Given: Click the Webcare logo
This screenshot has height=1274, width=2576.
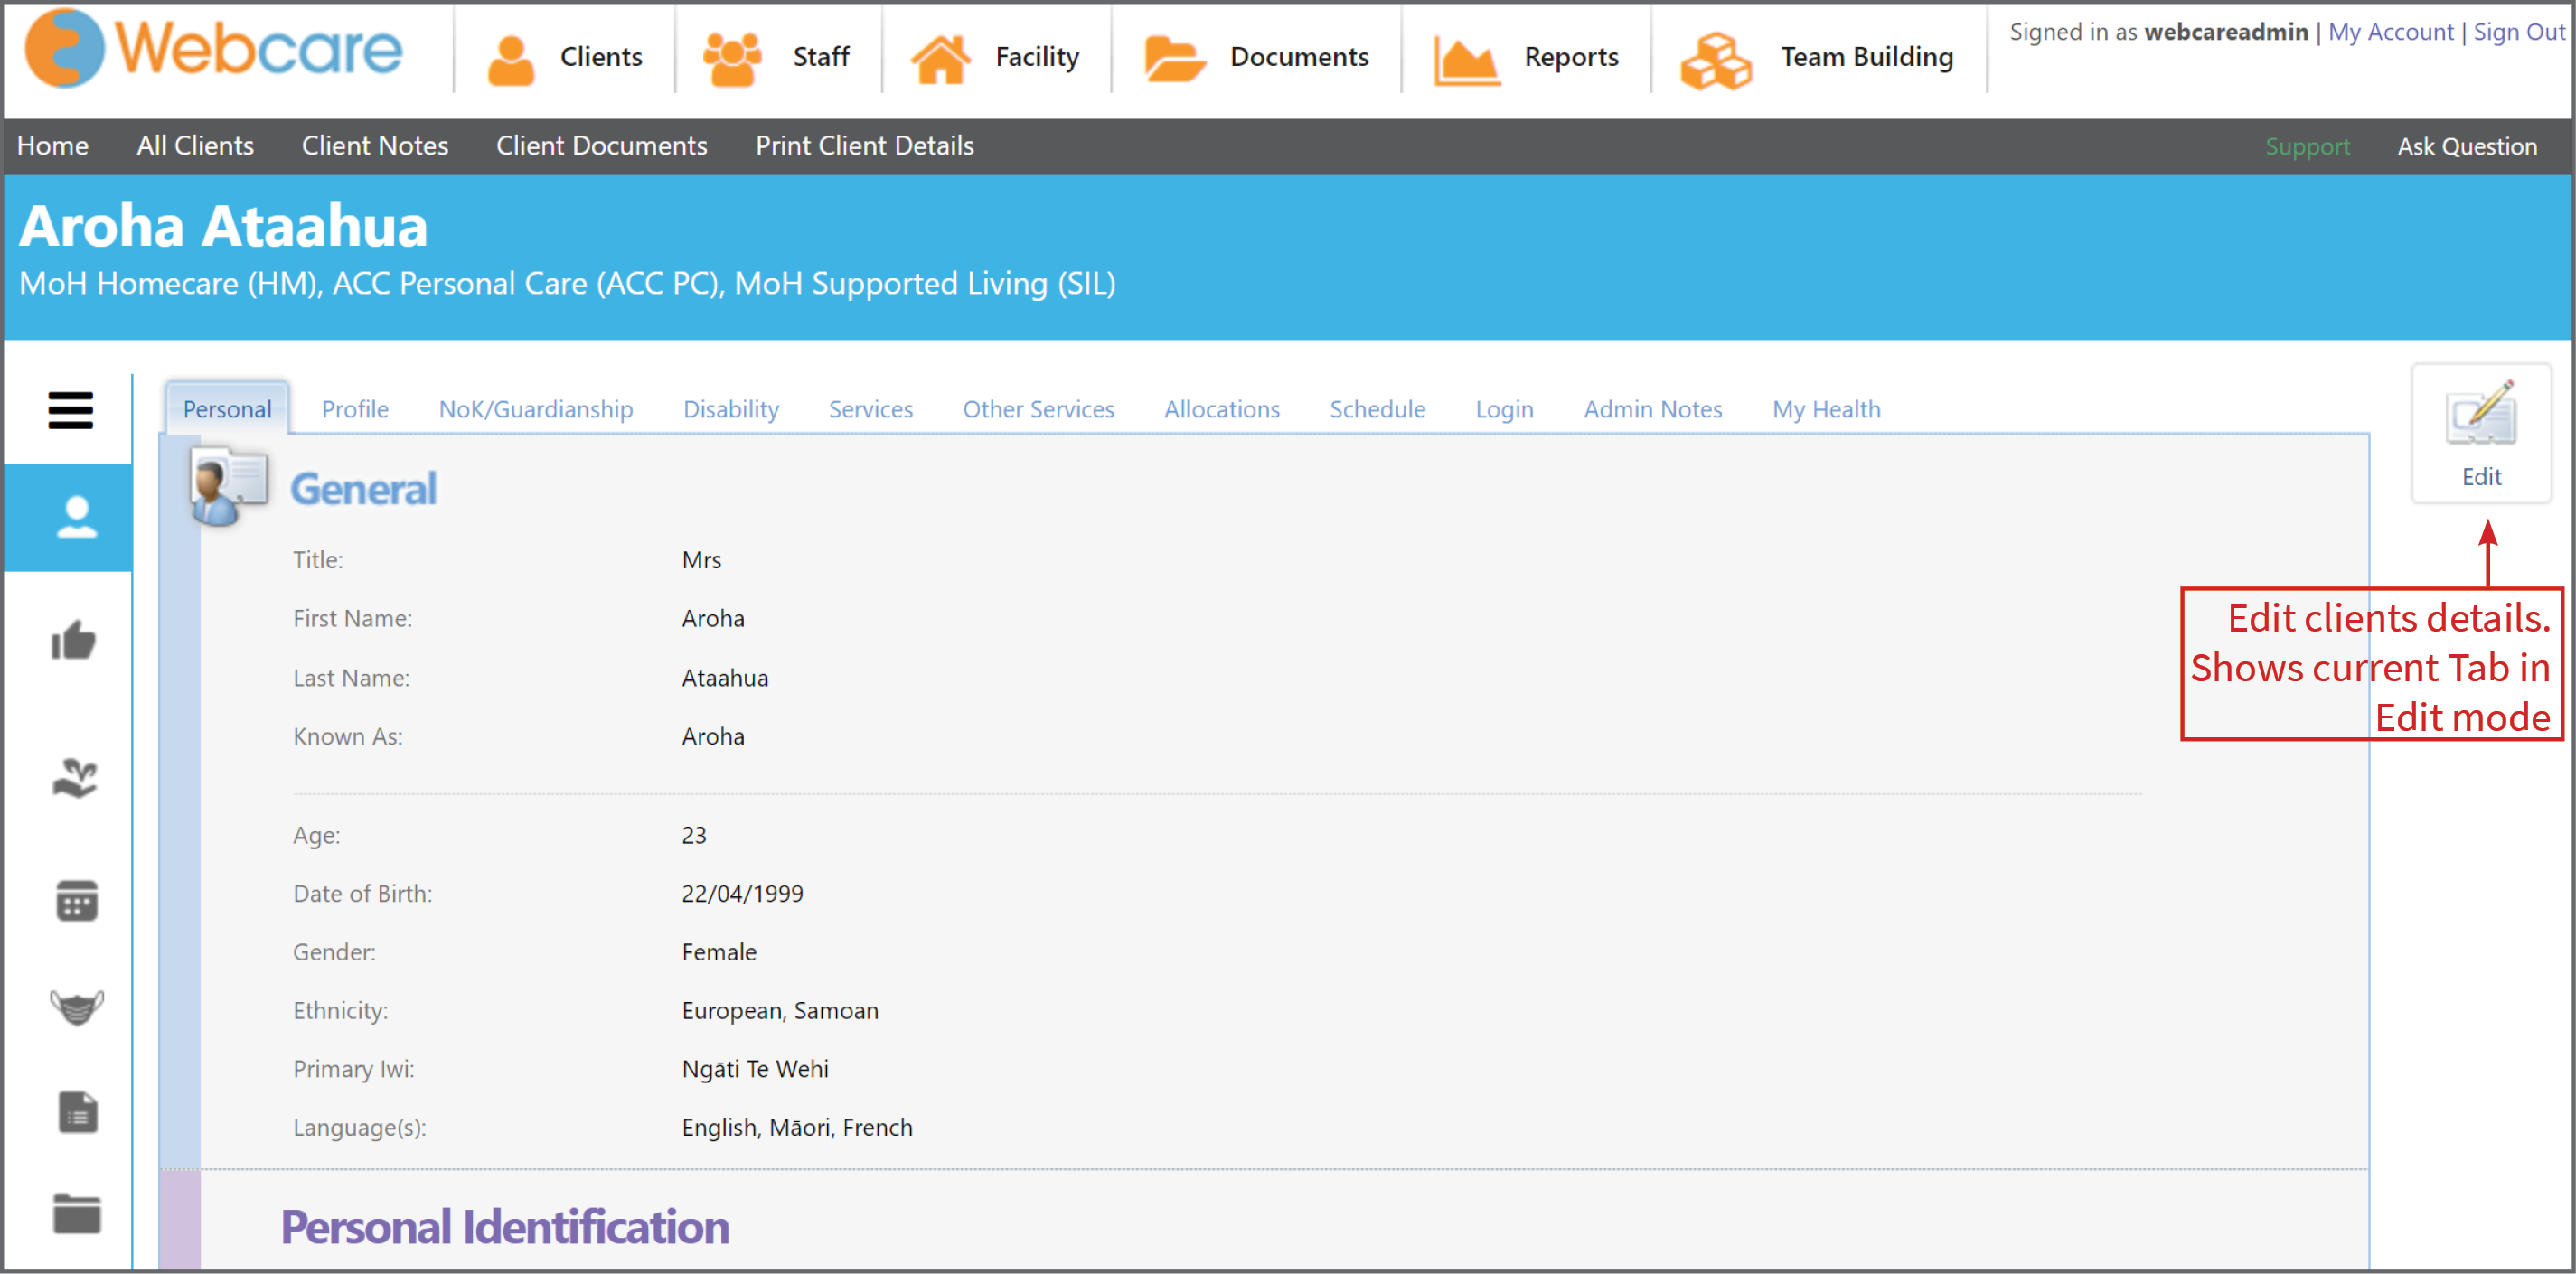Looking at the screenshot, I should tap(213, 48).
